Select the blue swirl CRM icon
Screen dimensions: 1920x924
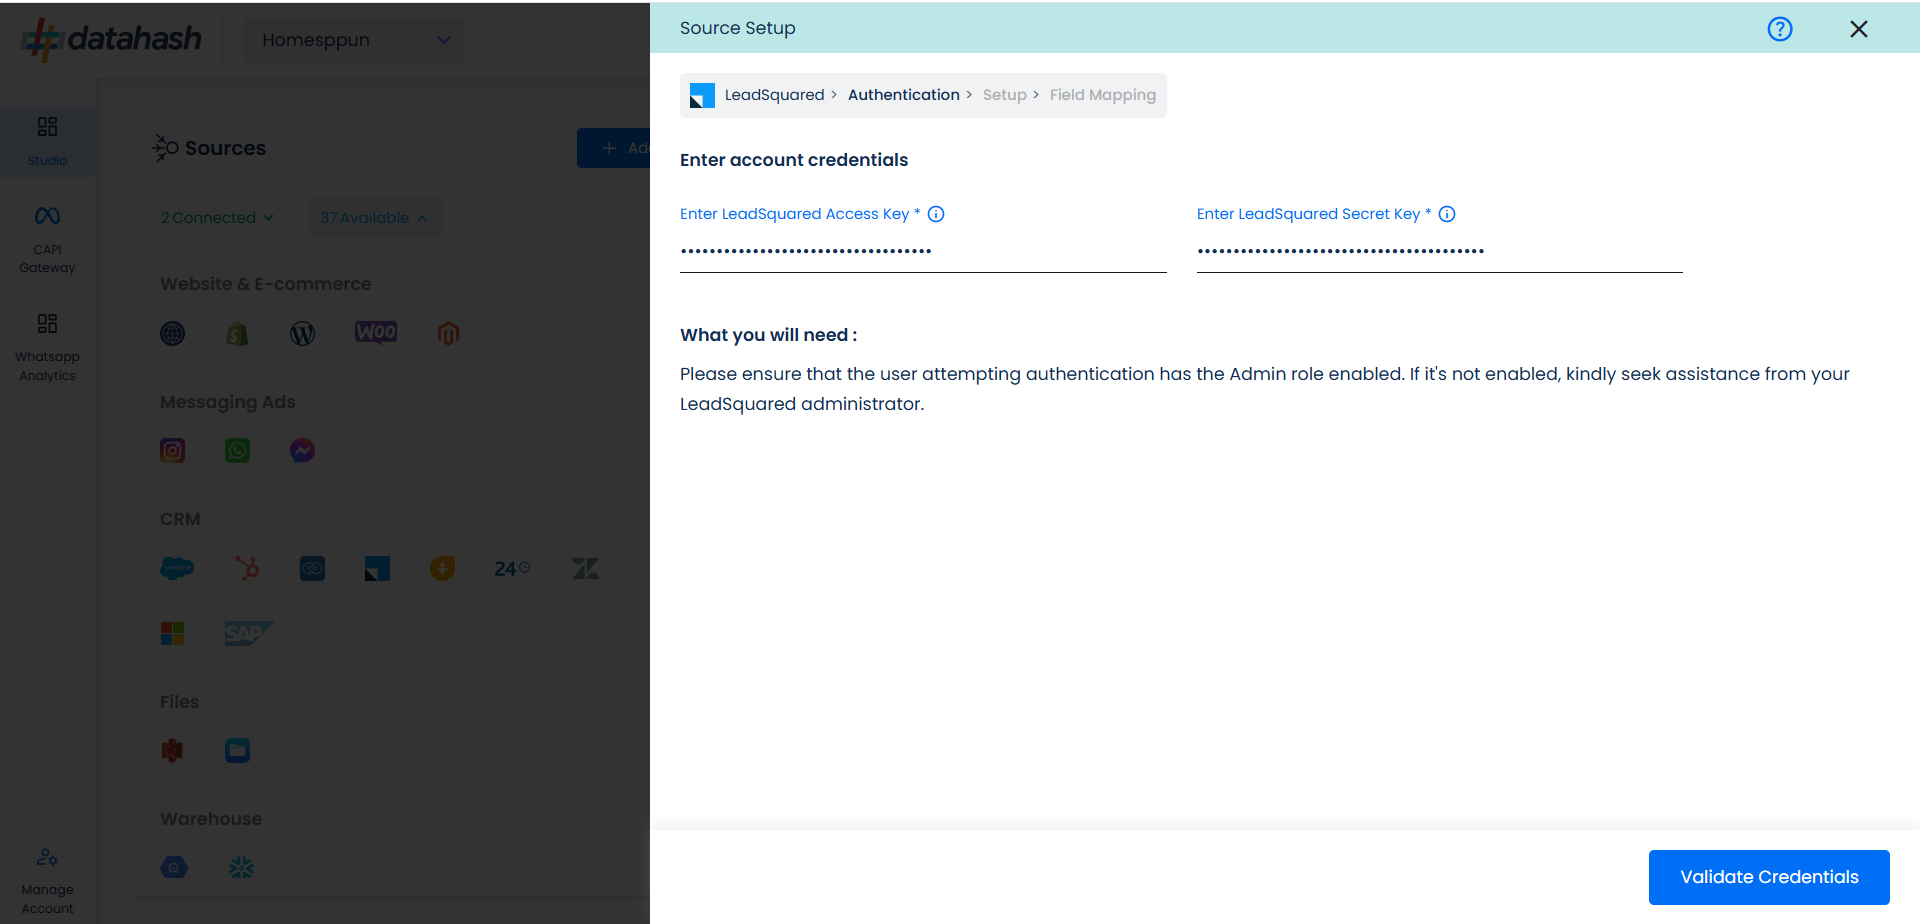(312, 569)
